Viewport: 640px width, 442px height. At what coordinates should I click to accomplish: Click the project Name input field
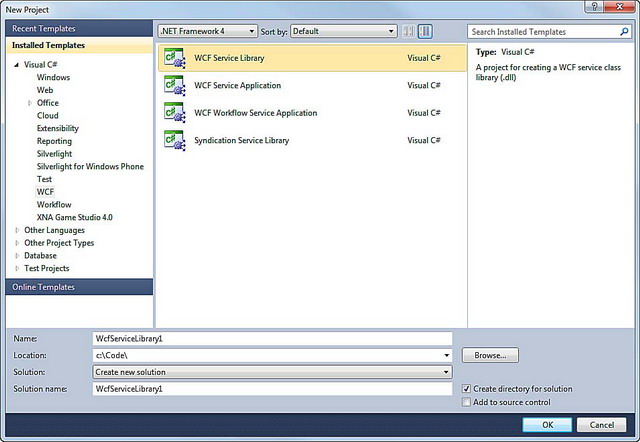click(x=272, y=338)
